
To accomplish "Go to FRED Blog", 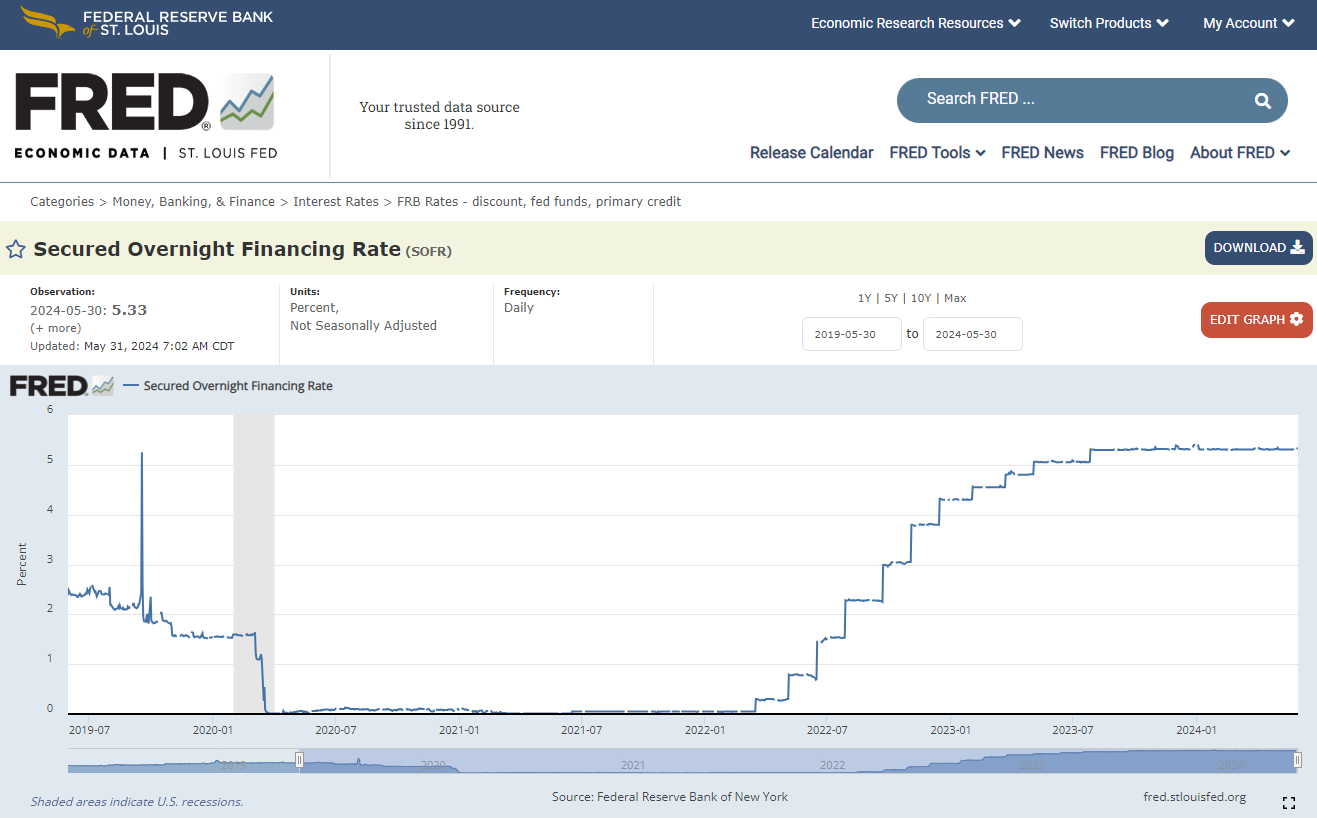I will [x=1136, y=153].
